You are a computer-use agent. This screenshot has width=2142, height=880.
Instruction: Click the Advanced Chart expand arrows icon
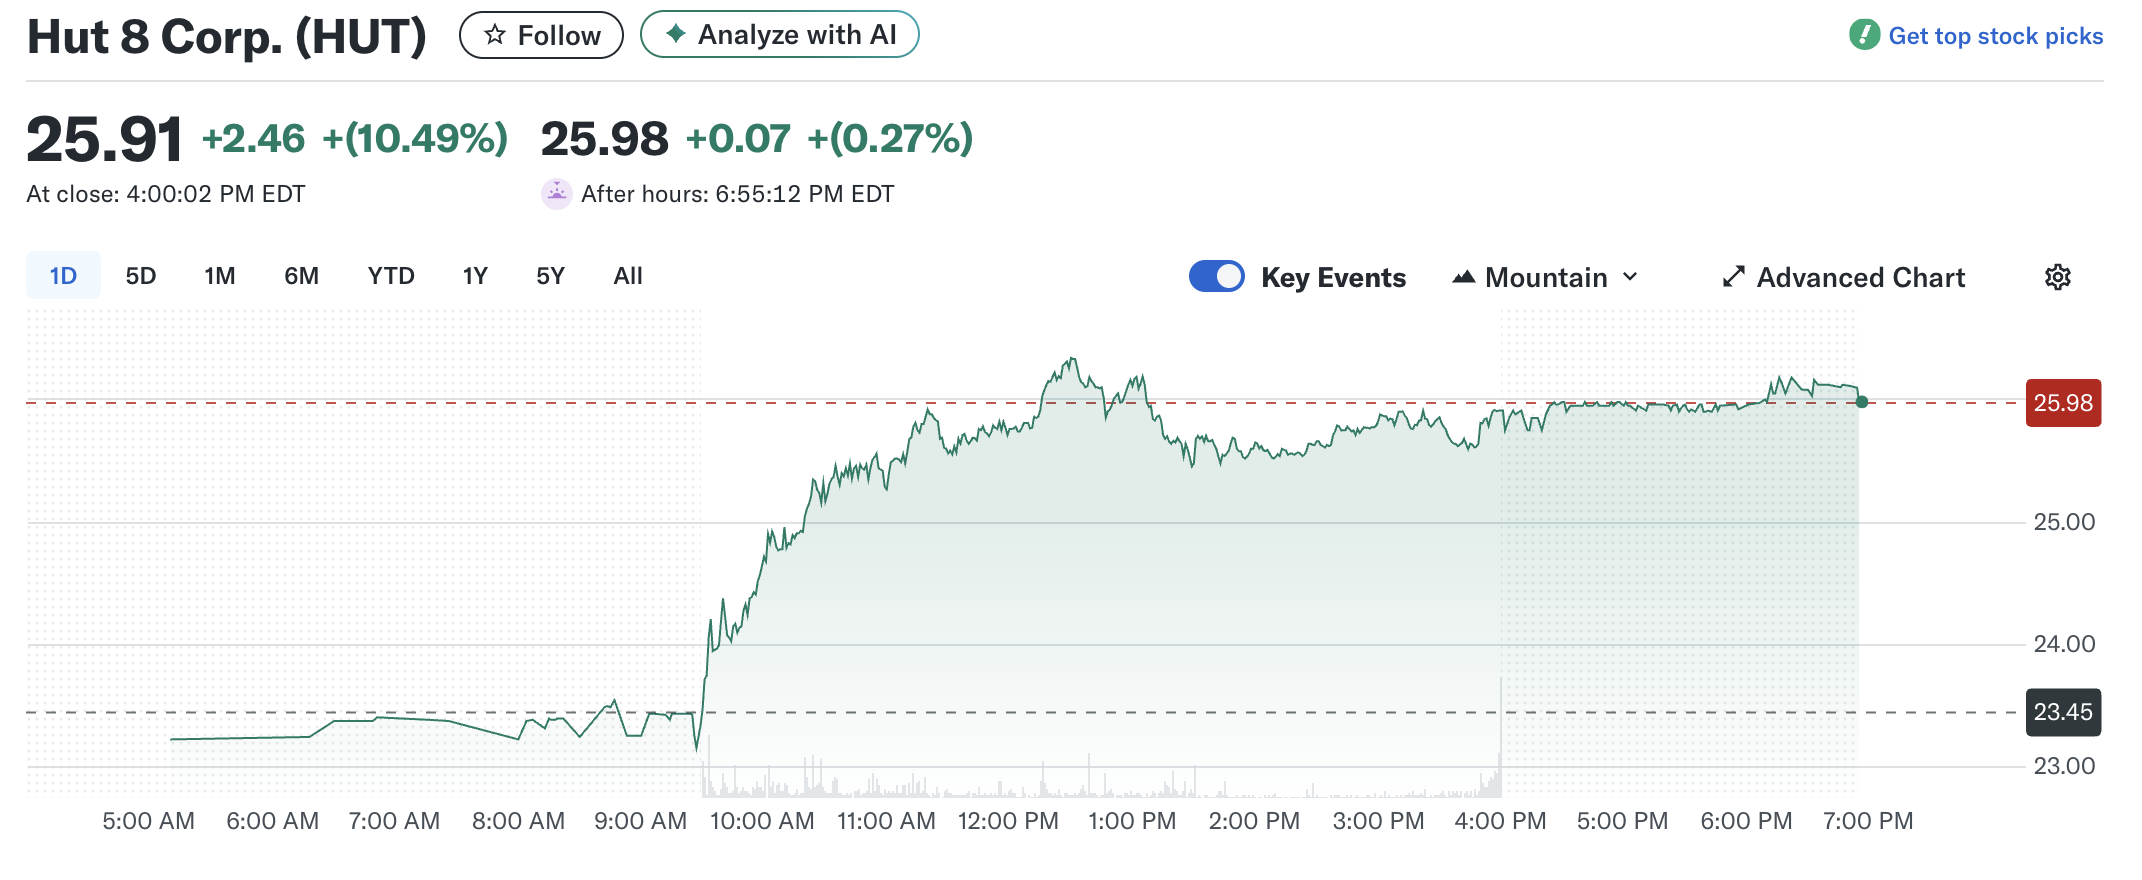tap(1733, 277)
